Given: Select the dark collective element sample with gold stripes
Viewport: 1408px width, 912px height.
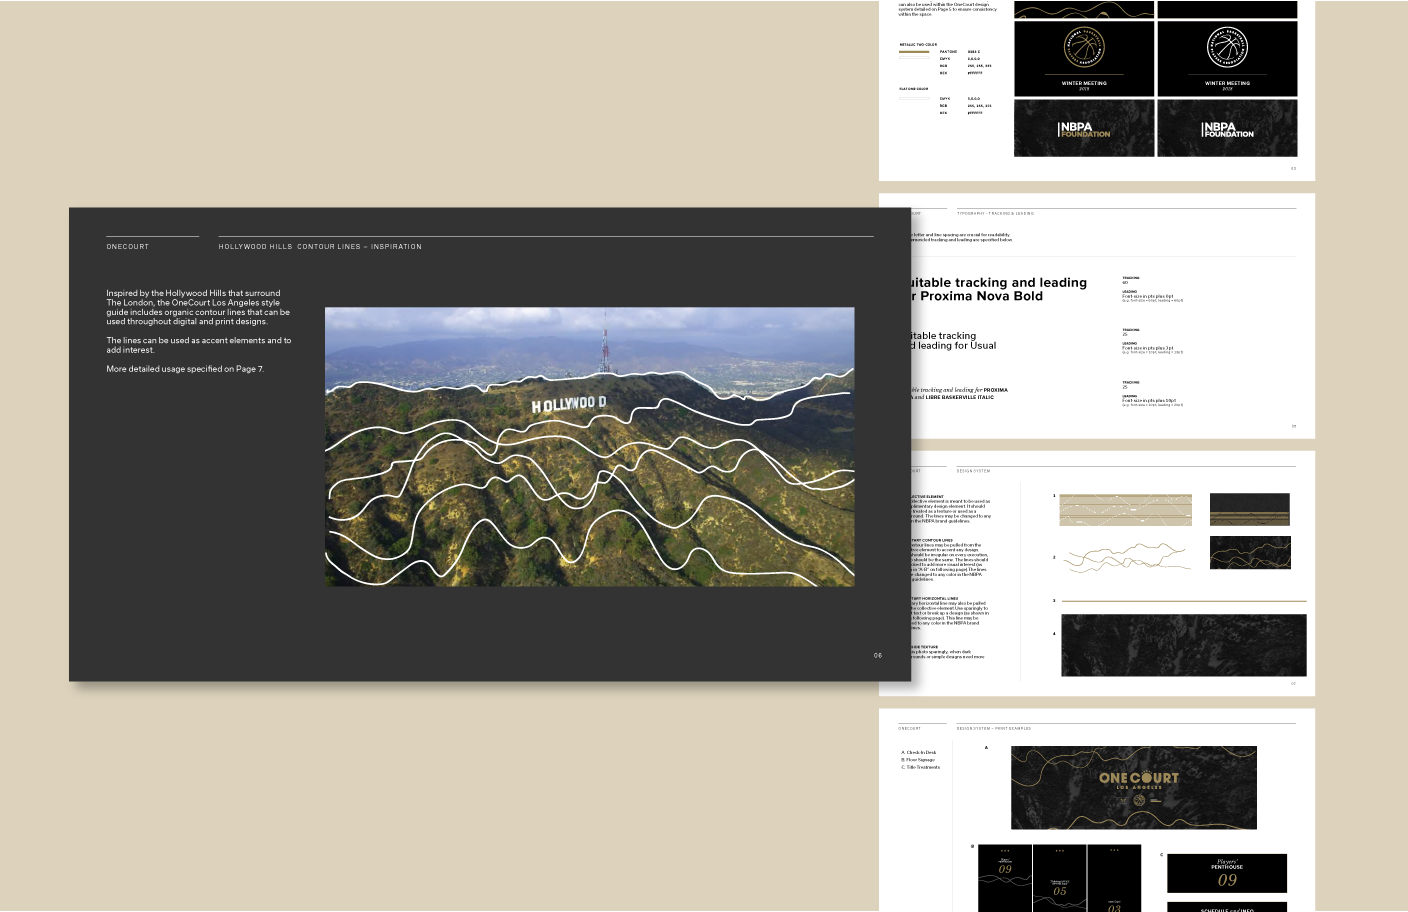Looking at the screenshot, I should pos(1249,509).
